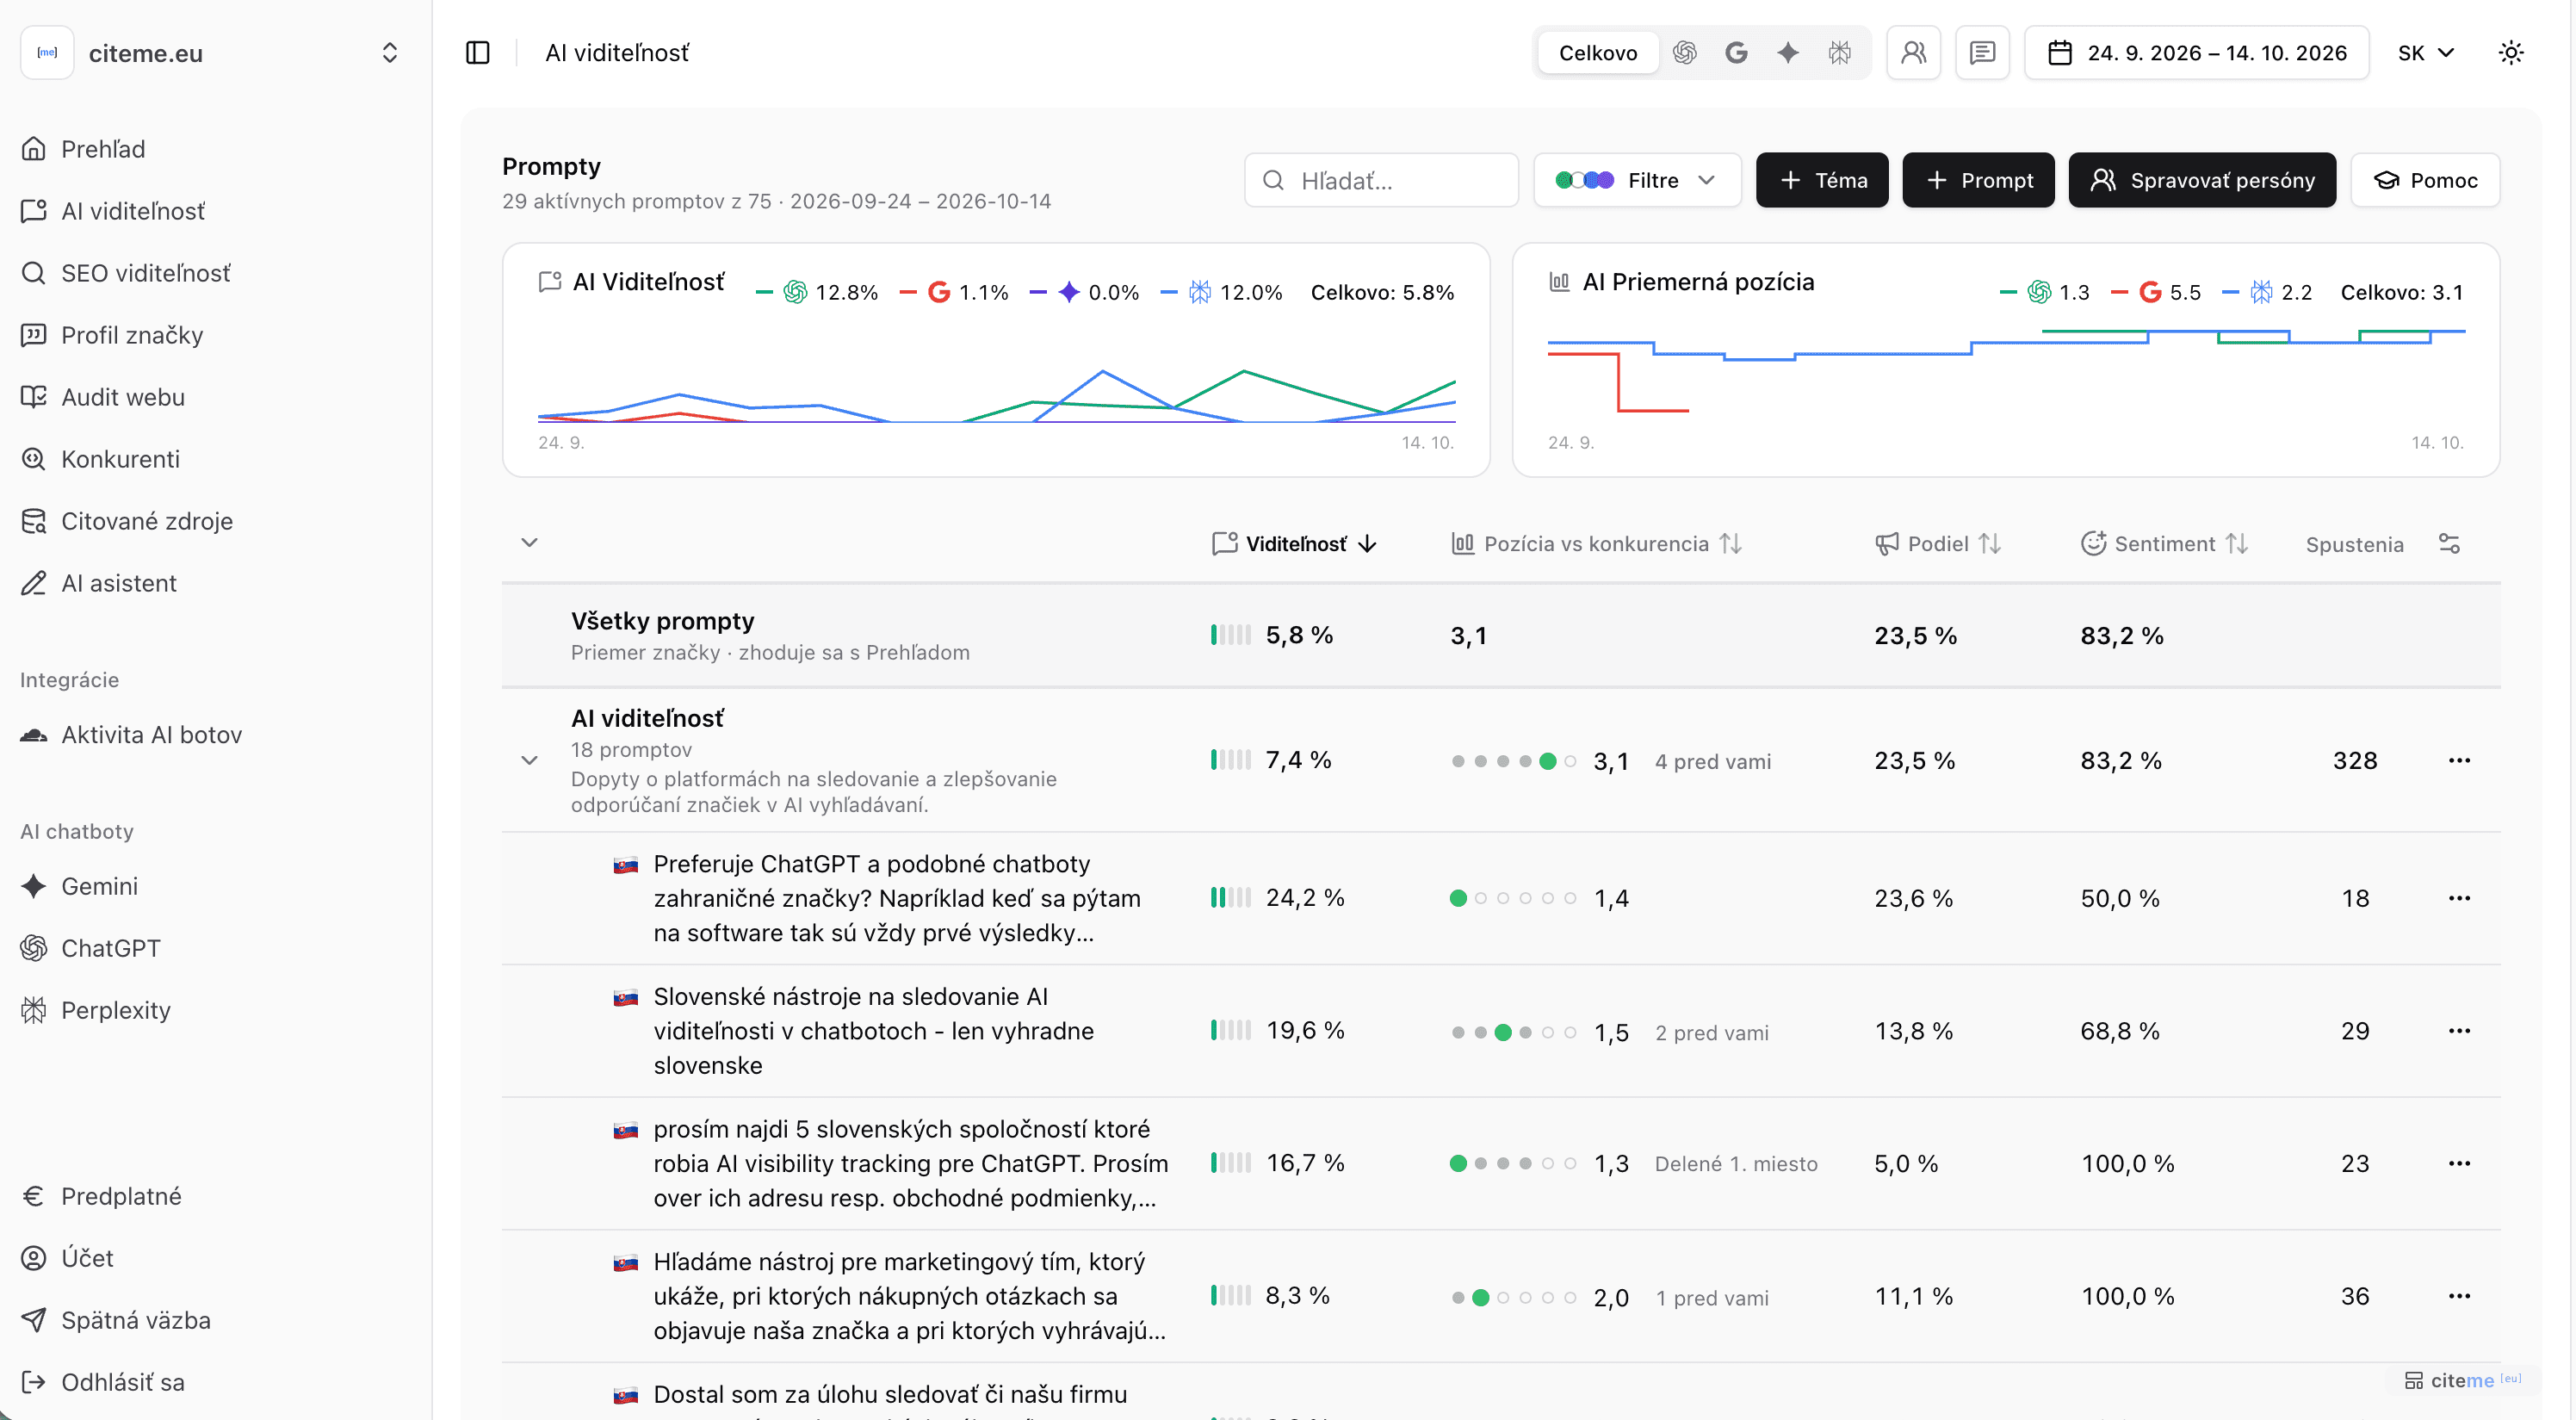The width and height of the screenshot is (2576, 1420).
Task: Filter by Perplexity icon in header
Action: tap(1840, 52)
